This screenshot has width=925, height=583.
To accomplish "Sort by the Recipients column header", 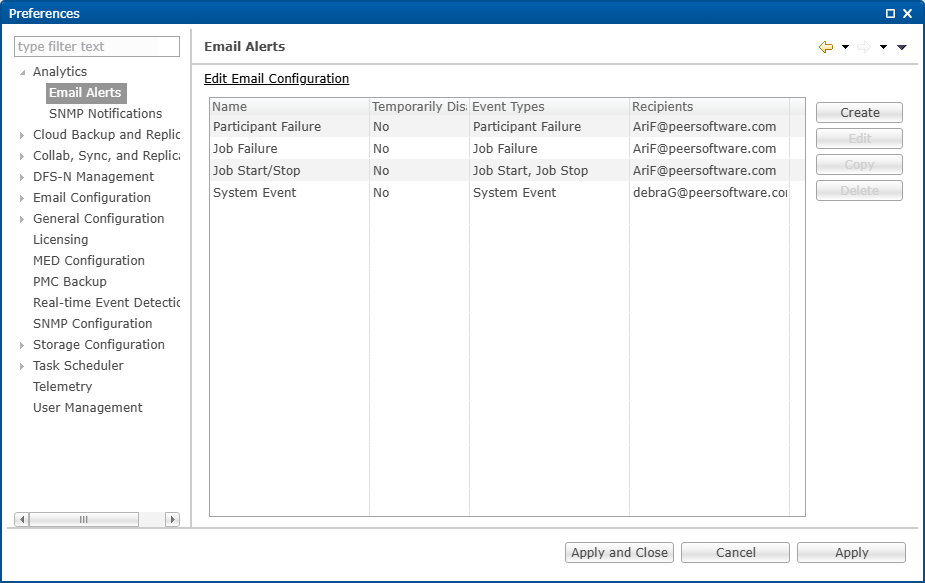I will (x=710, y=107).
